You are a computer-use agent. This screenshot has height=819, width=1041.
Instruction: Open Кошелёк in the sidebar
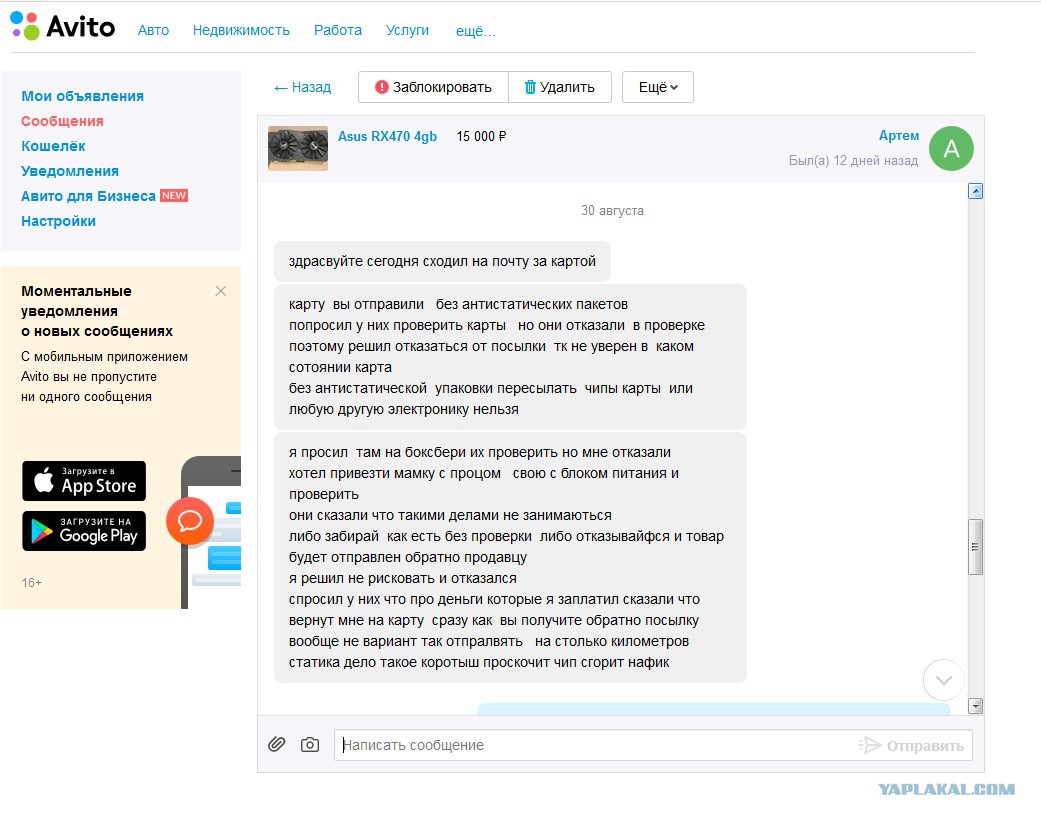click(53, 146)
